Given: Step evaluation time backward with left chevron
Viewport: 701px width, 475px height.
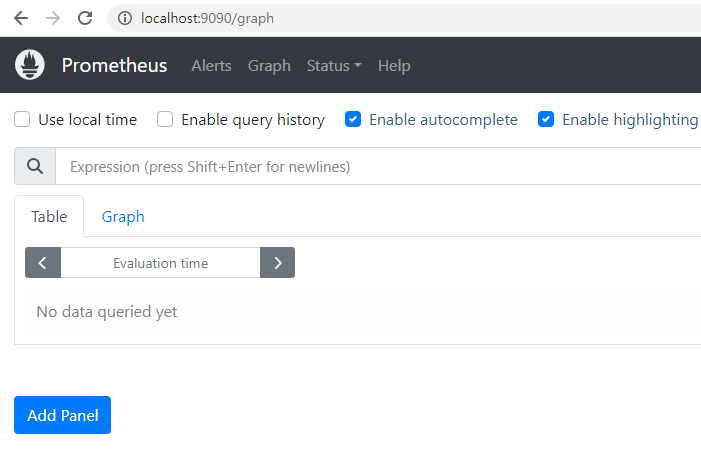Looking at the screenshot, I should (x=43, y=263).
